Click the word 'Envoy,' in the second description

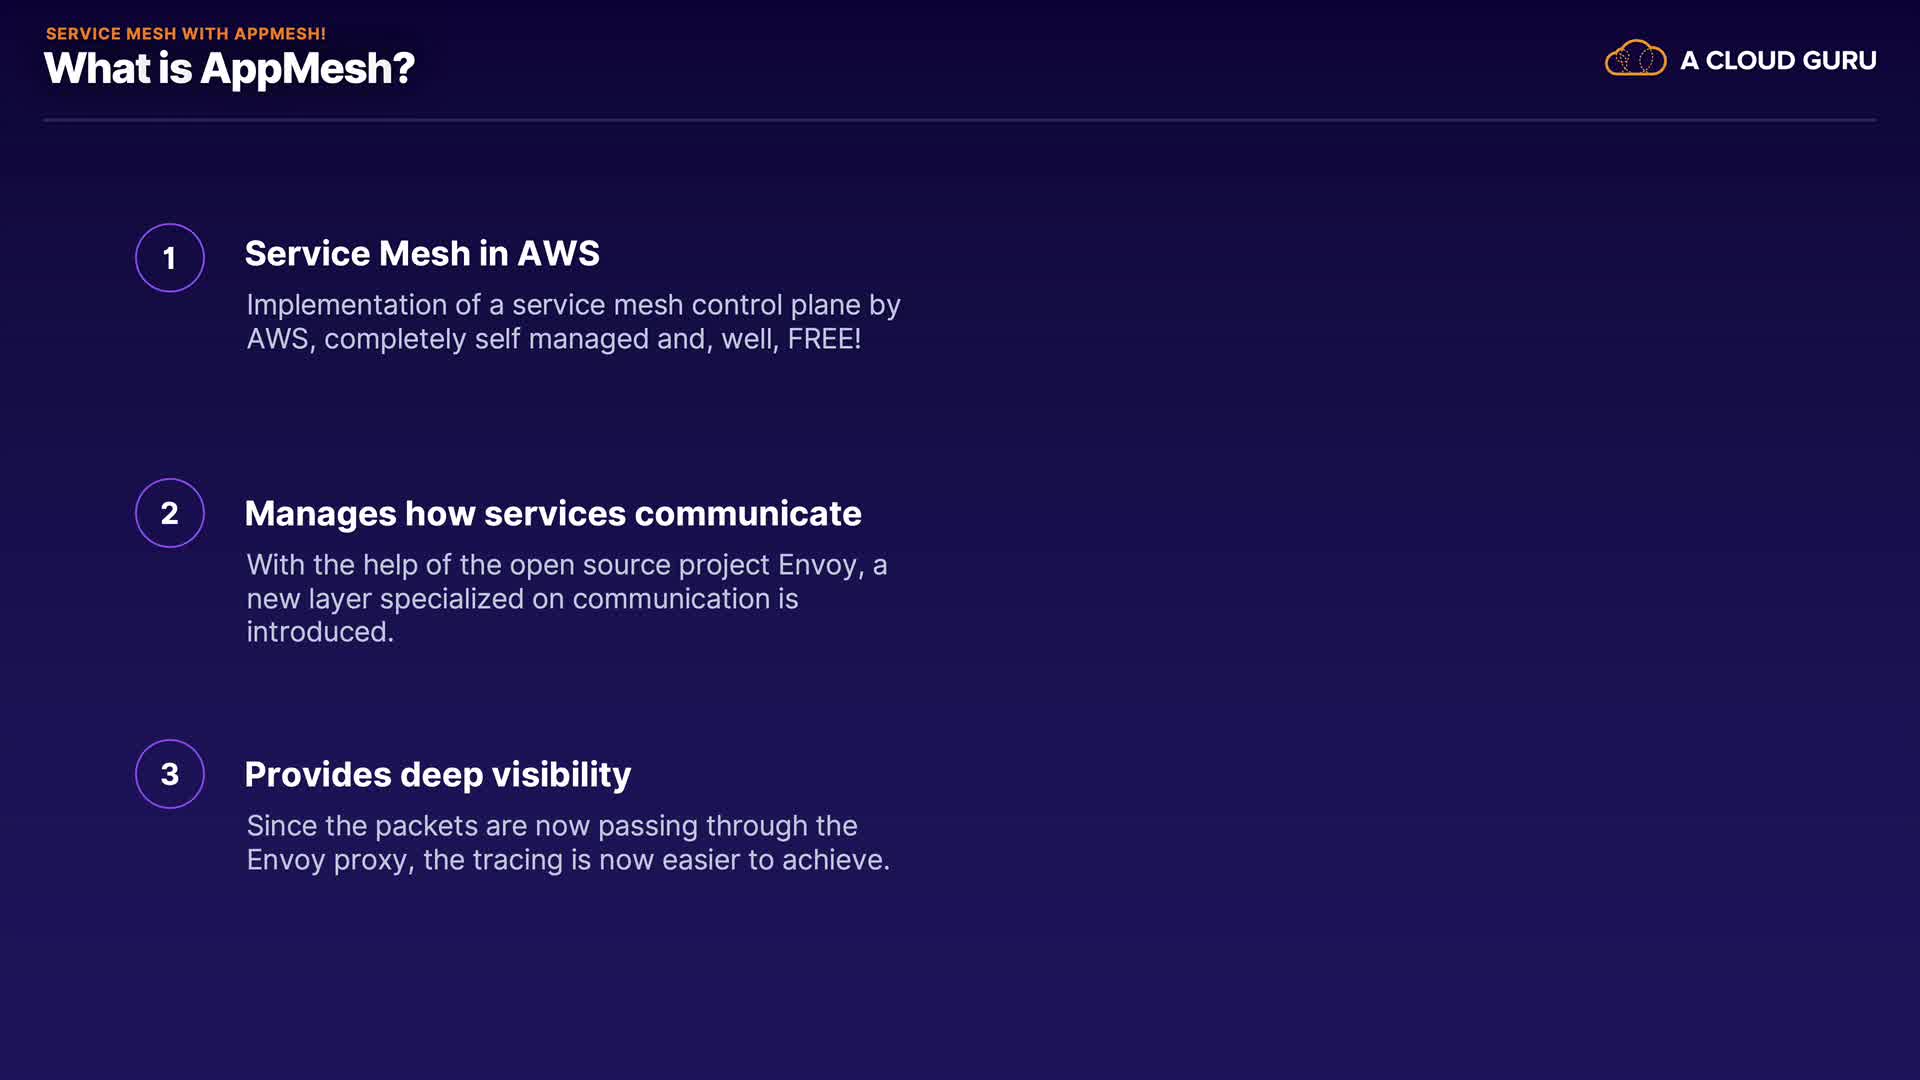pos(821,565)
